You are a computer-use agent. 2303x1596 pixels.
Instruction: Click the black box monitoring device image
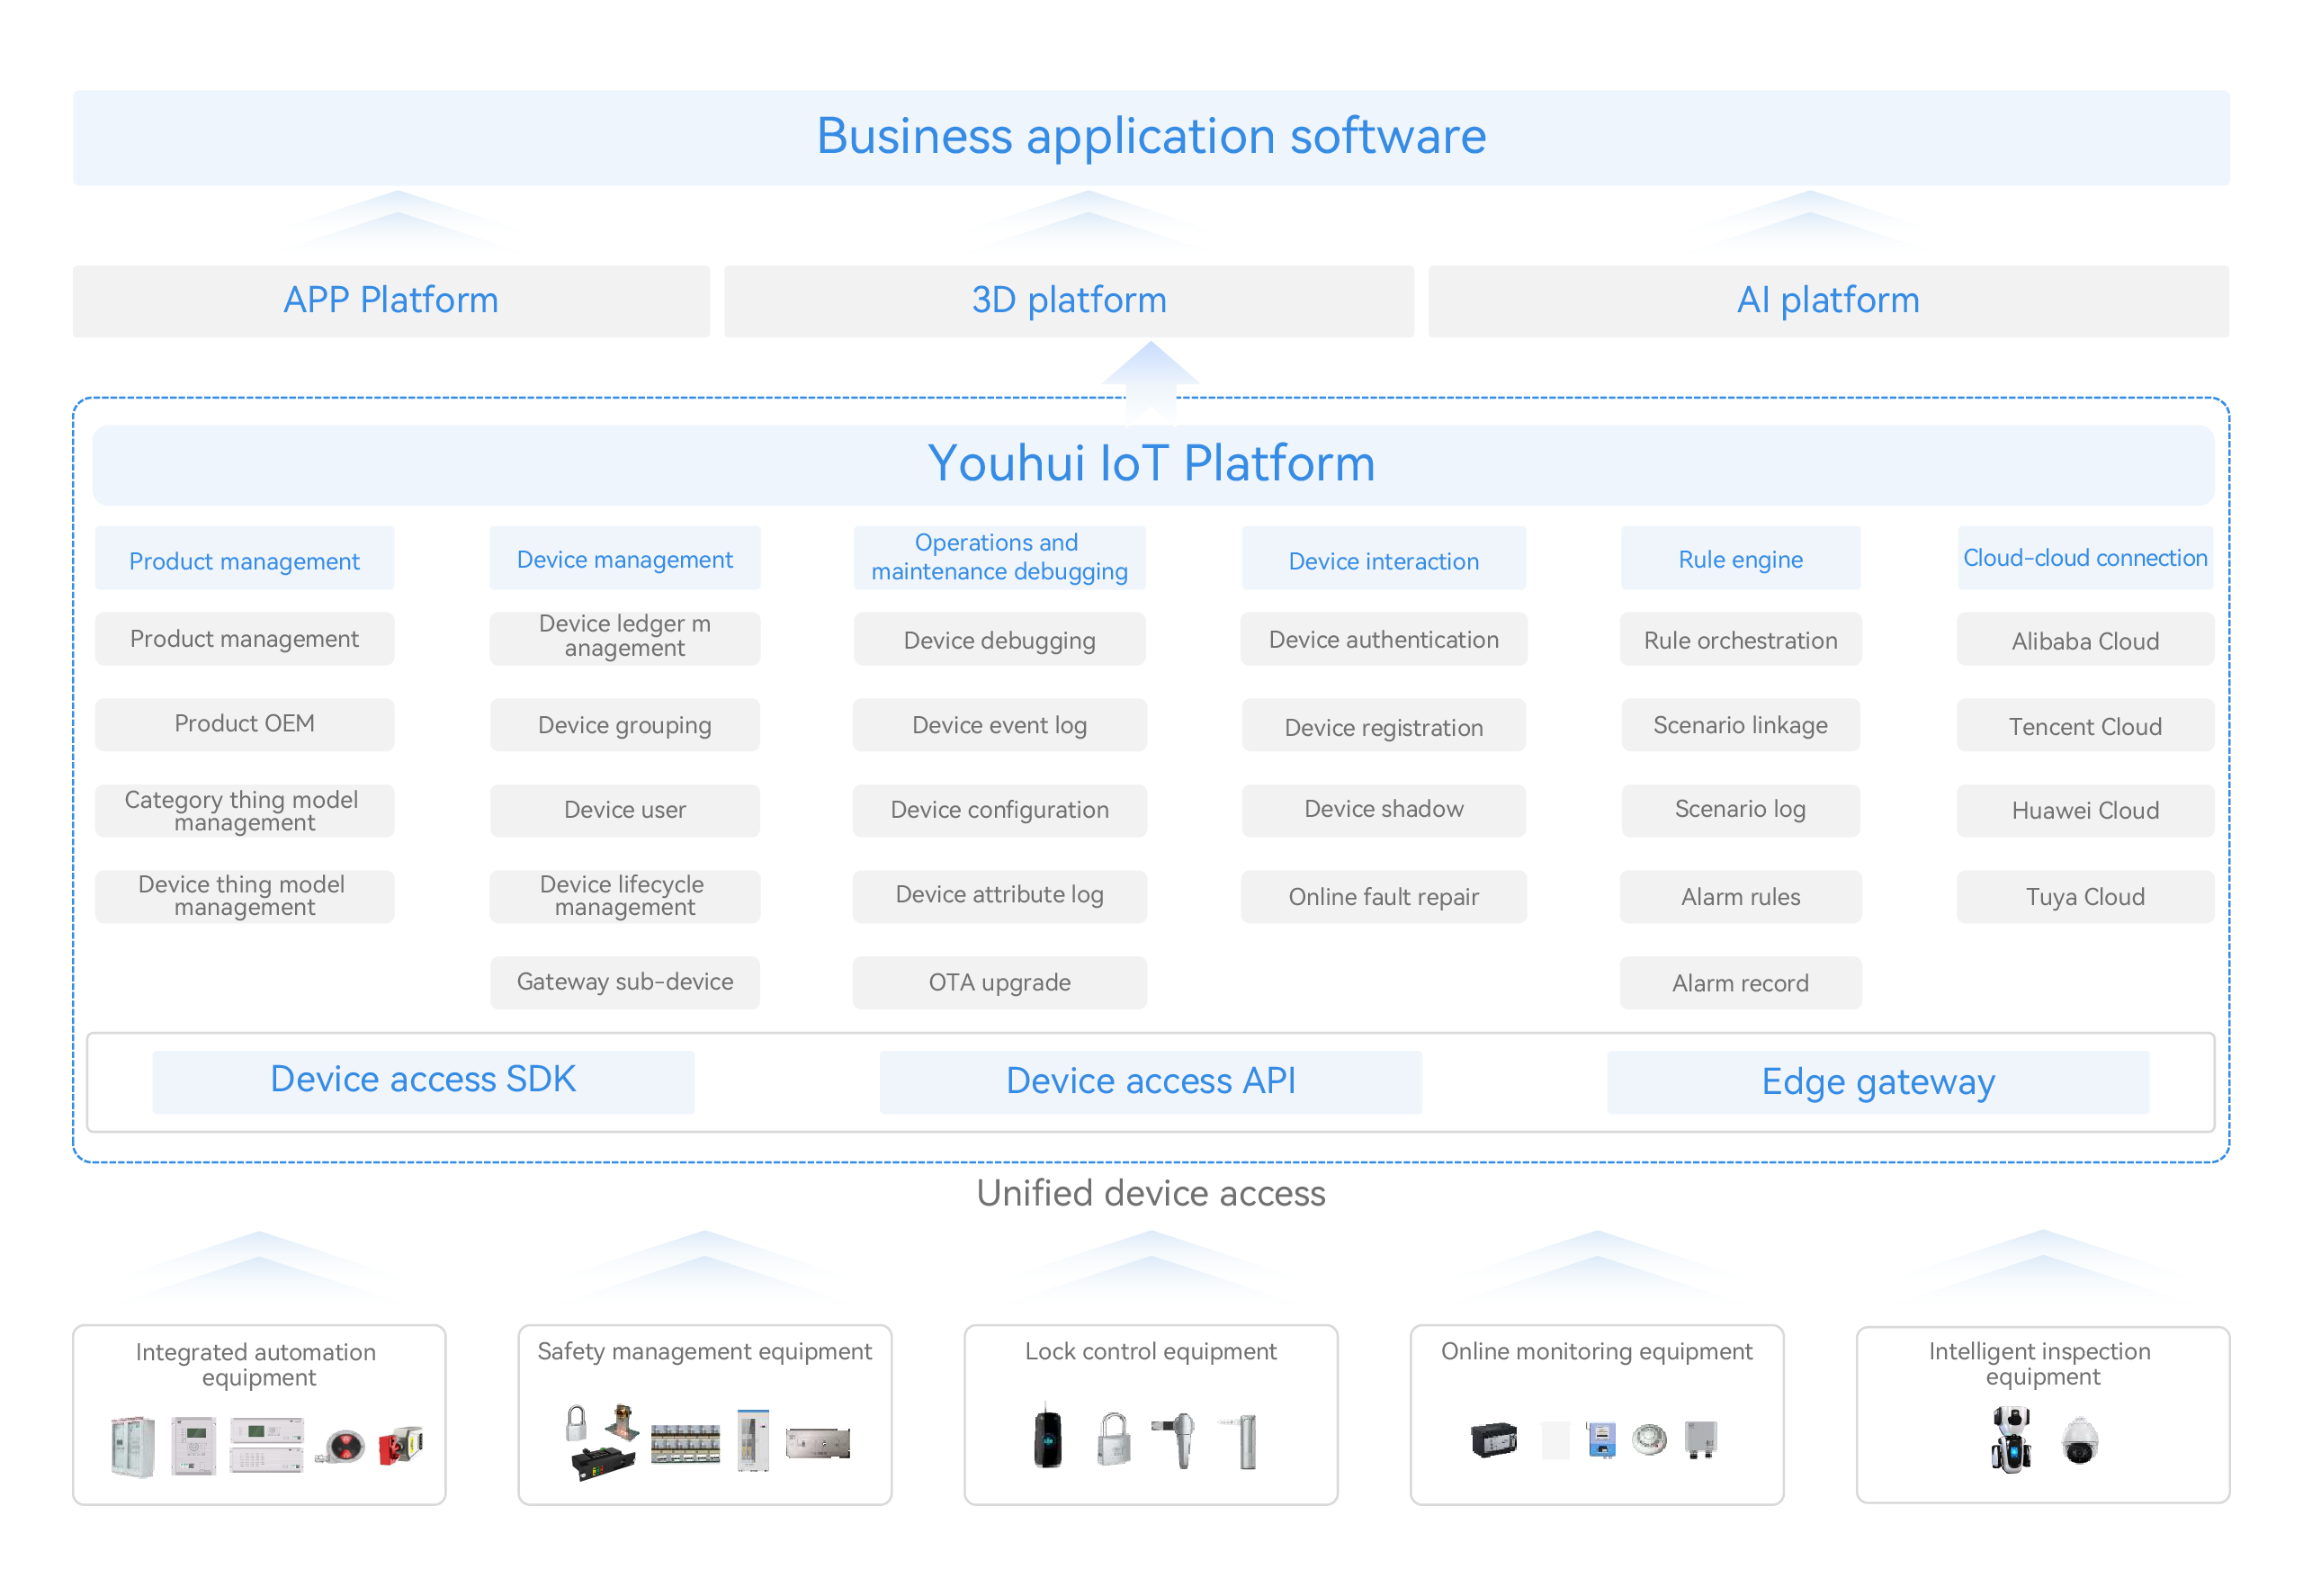(x=1494, y=1440)
